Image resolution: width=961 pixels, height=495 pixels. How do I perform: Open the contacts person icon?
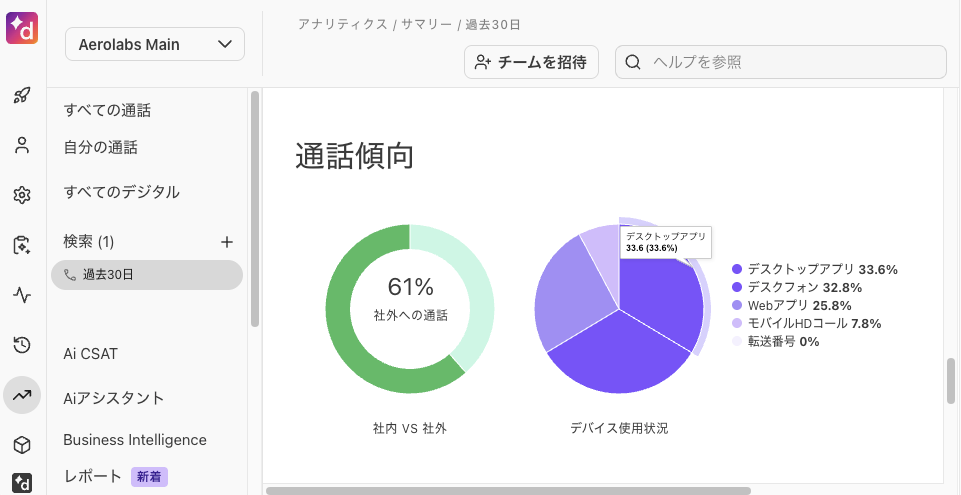[22, 146]
